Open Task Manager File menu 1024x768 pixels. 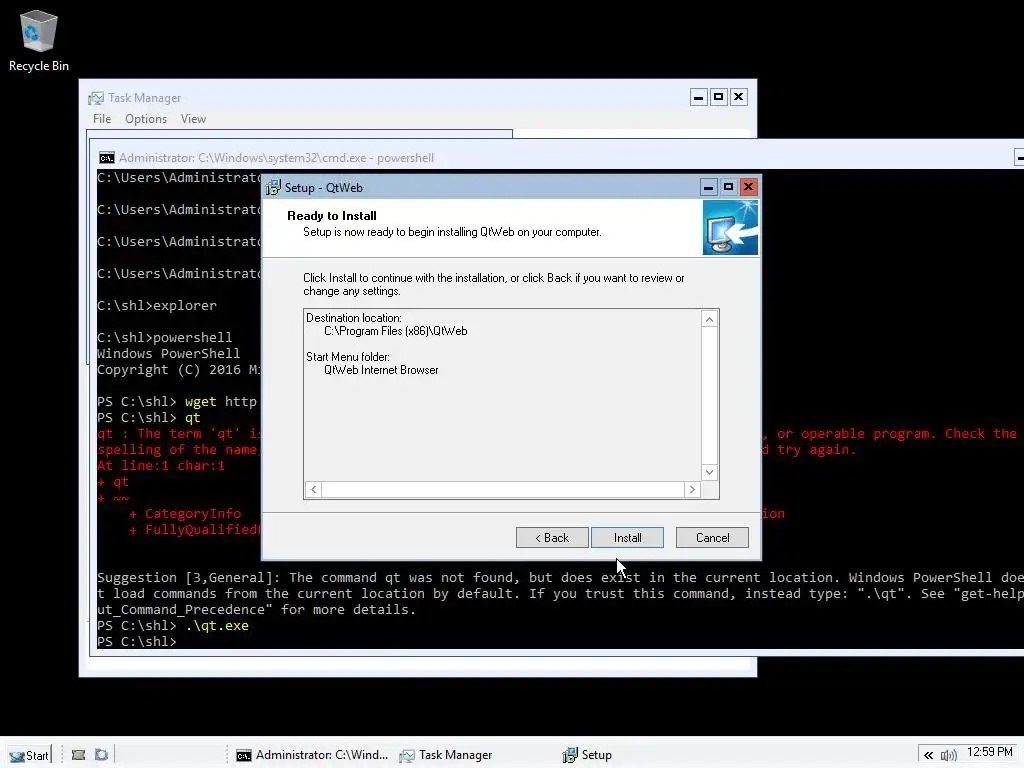[x=102, y=119]
